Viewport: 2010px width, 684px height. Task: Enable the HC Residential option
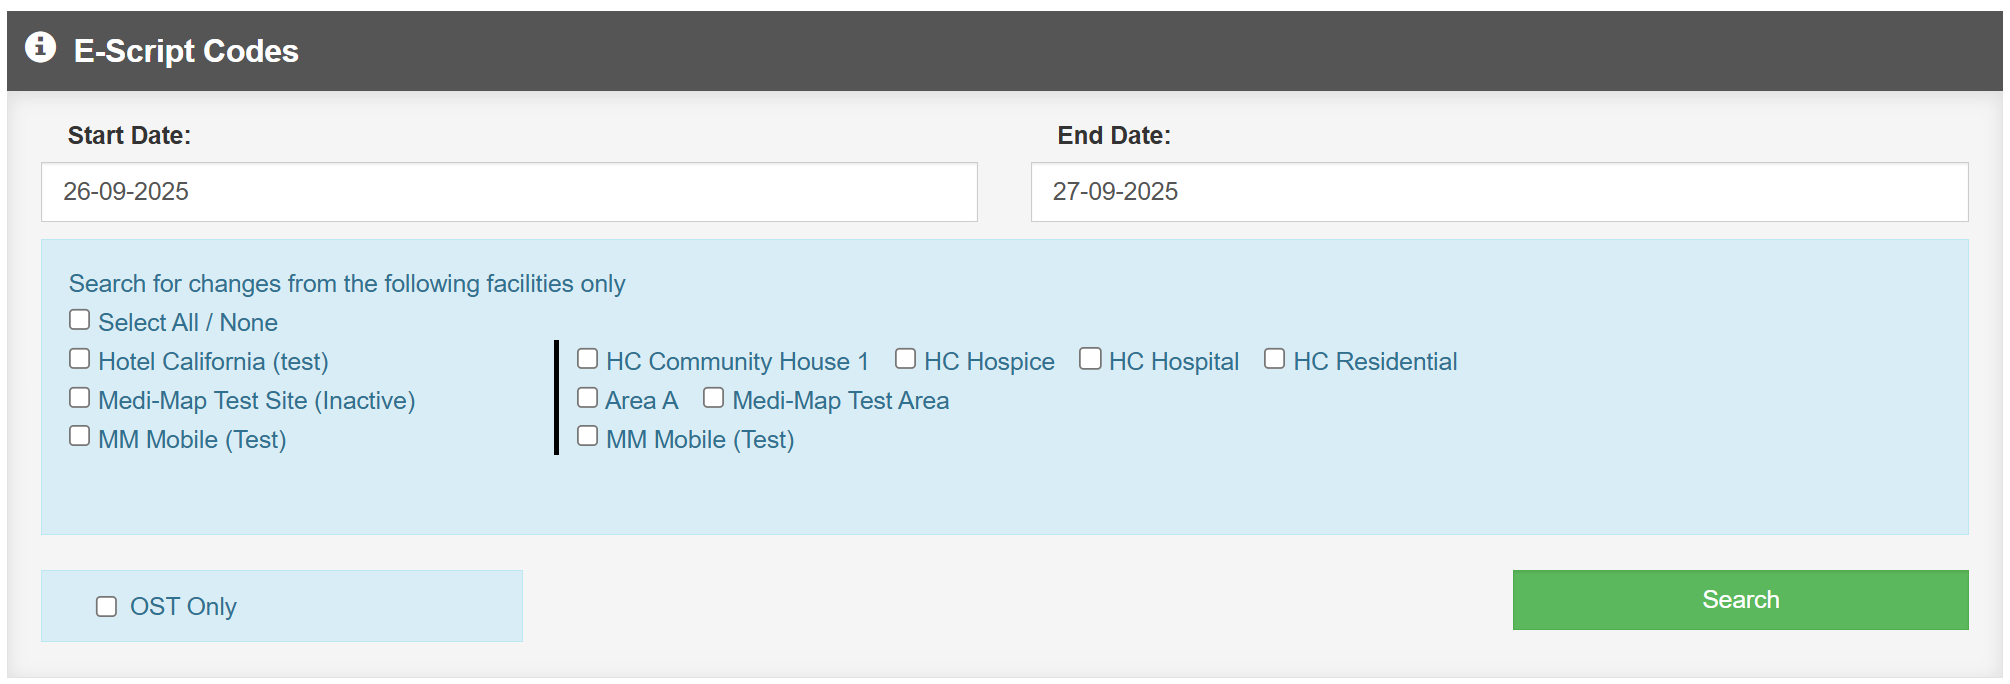[1274, 357]
